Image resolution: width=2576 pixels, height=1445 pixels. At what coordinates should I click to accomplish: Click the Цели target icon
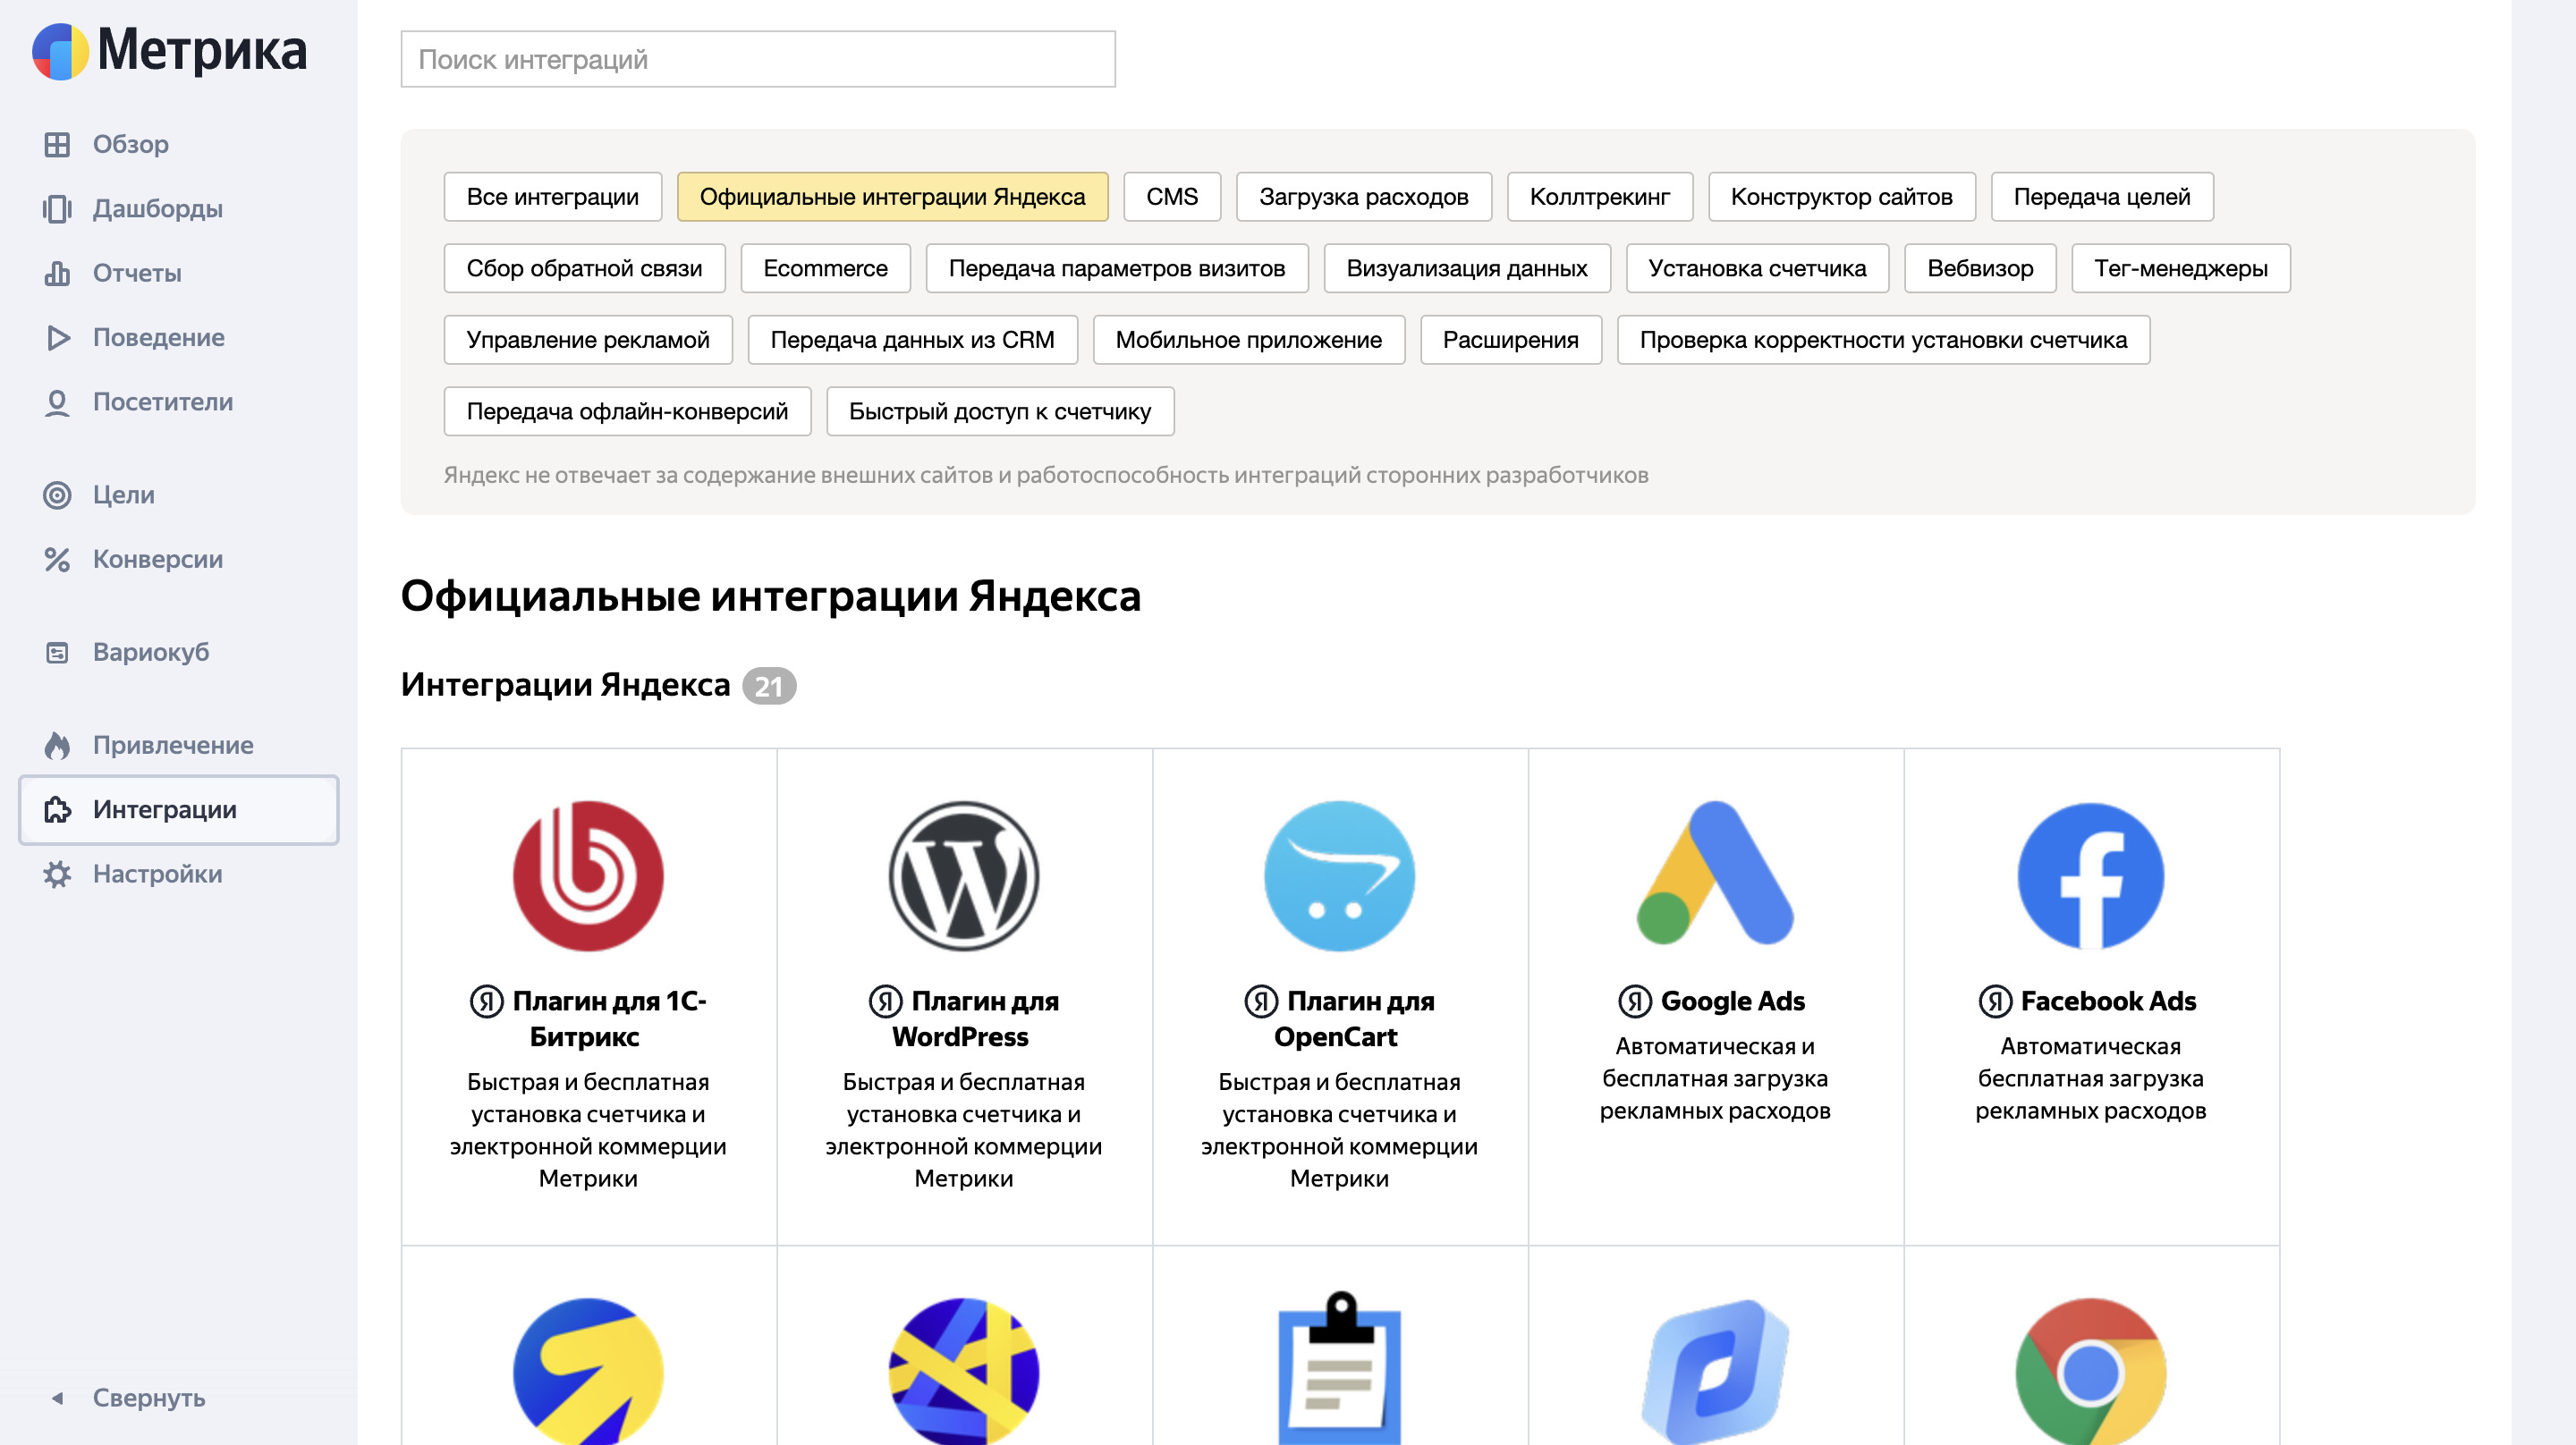(57, 495)
